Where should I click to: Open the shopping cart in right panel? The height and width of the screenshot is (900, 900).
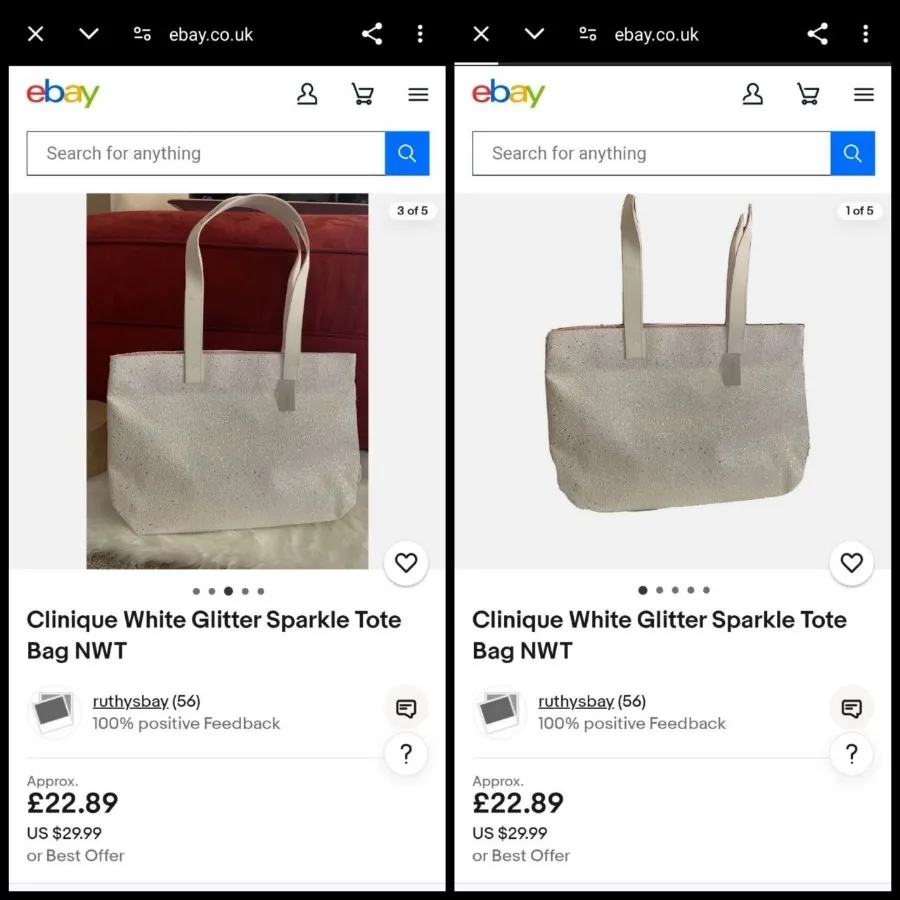pyautogui.click(x=808, y=95)
